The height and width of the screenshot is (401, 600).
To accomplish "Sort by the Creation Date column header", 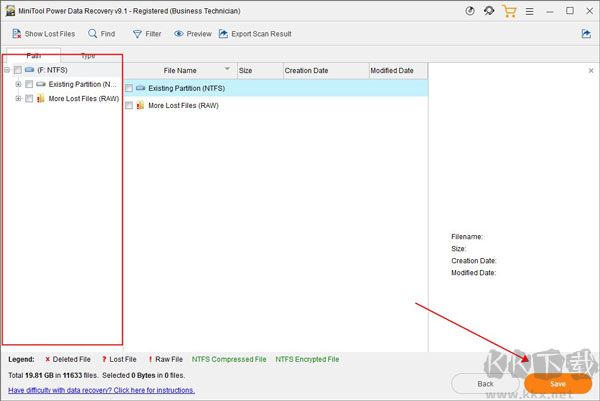I will point(326,71).
